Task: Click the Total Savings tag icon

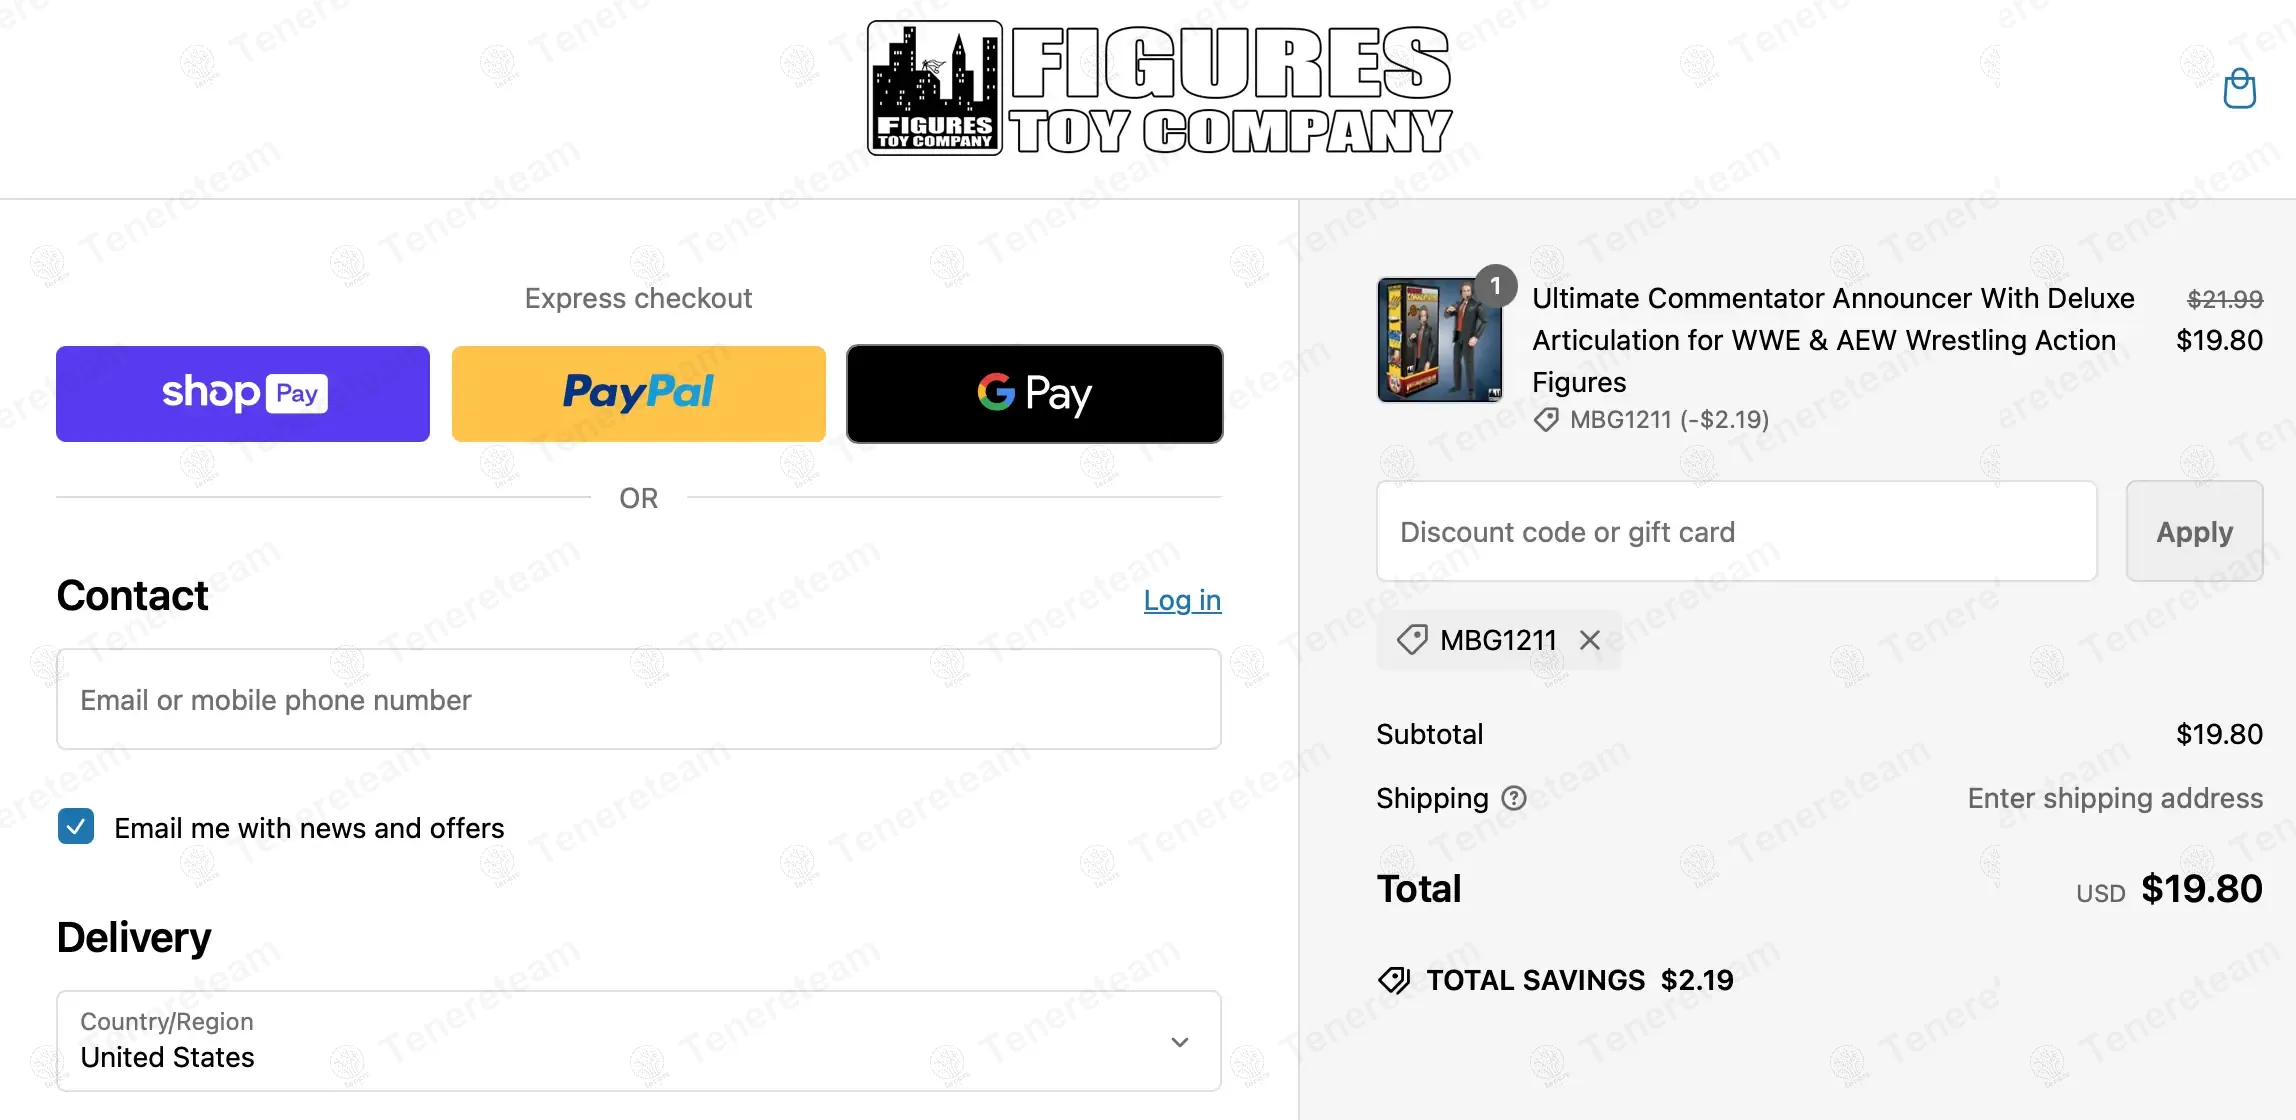Action: click(x=1394, y=980)
